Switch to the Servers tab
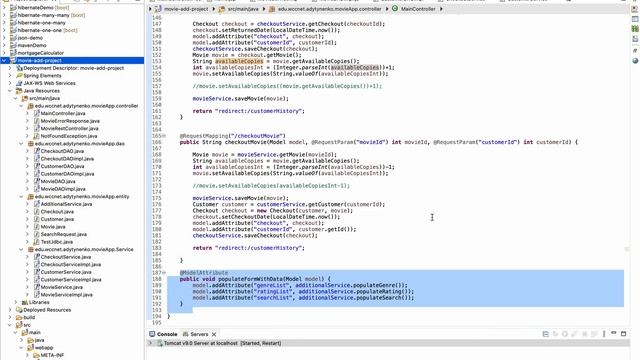This screenshot has height=360, width=640. (x=199, y=334)
